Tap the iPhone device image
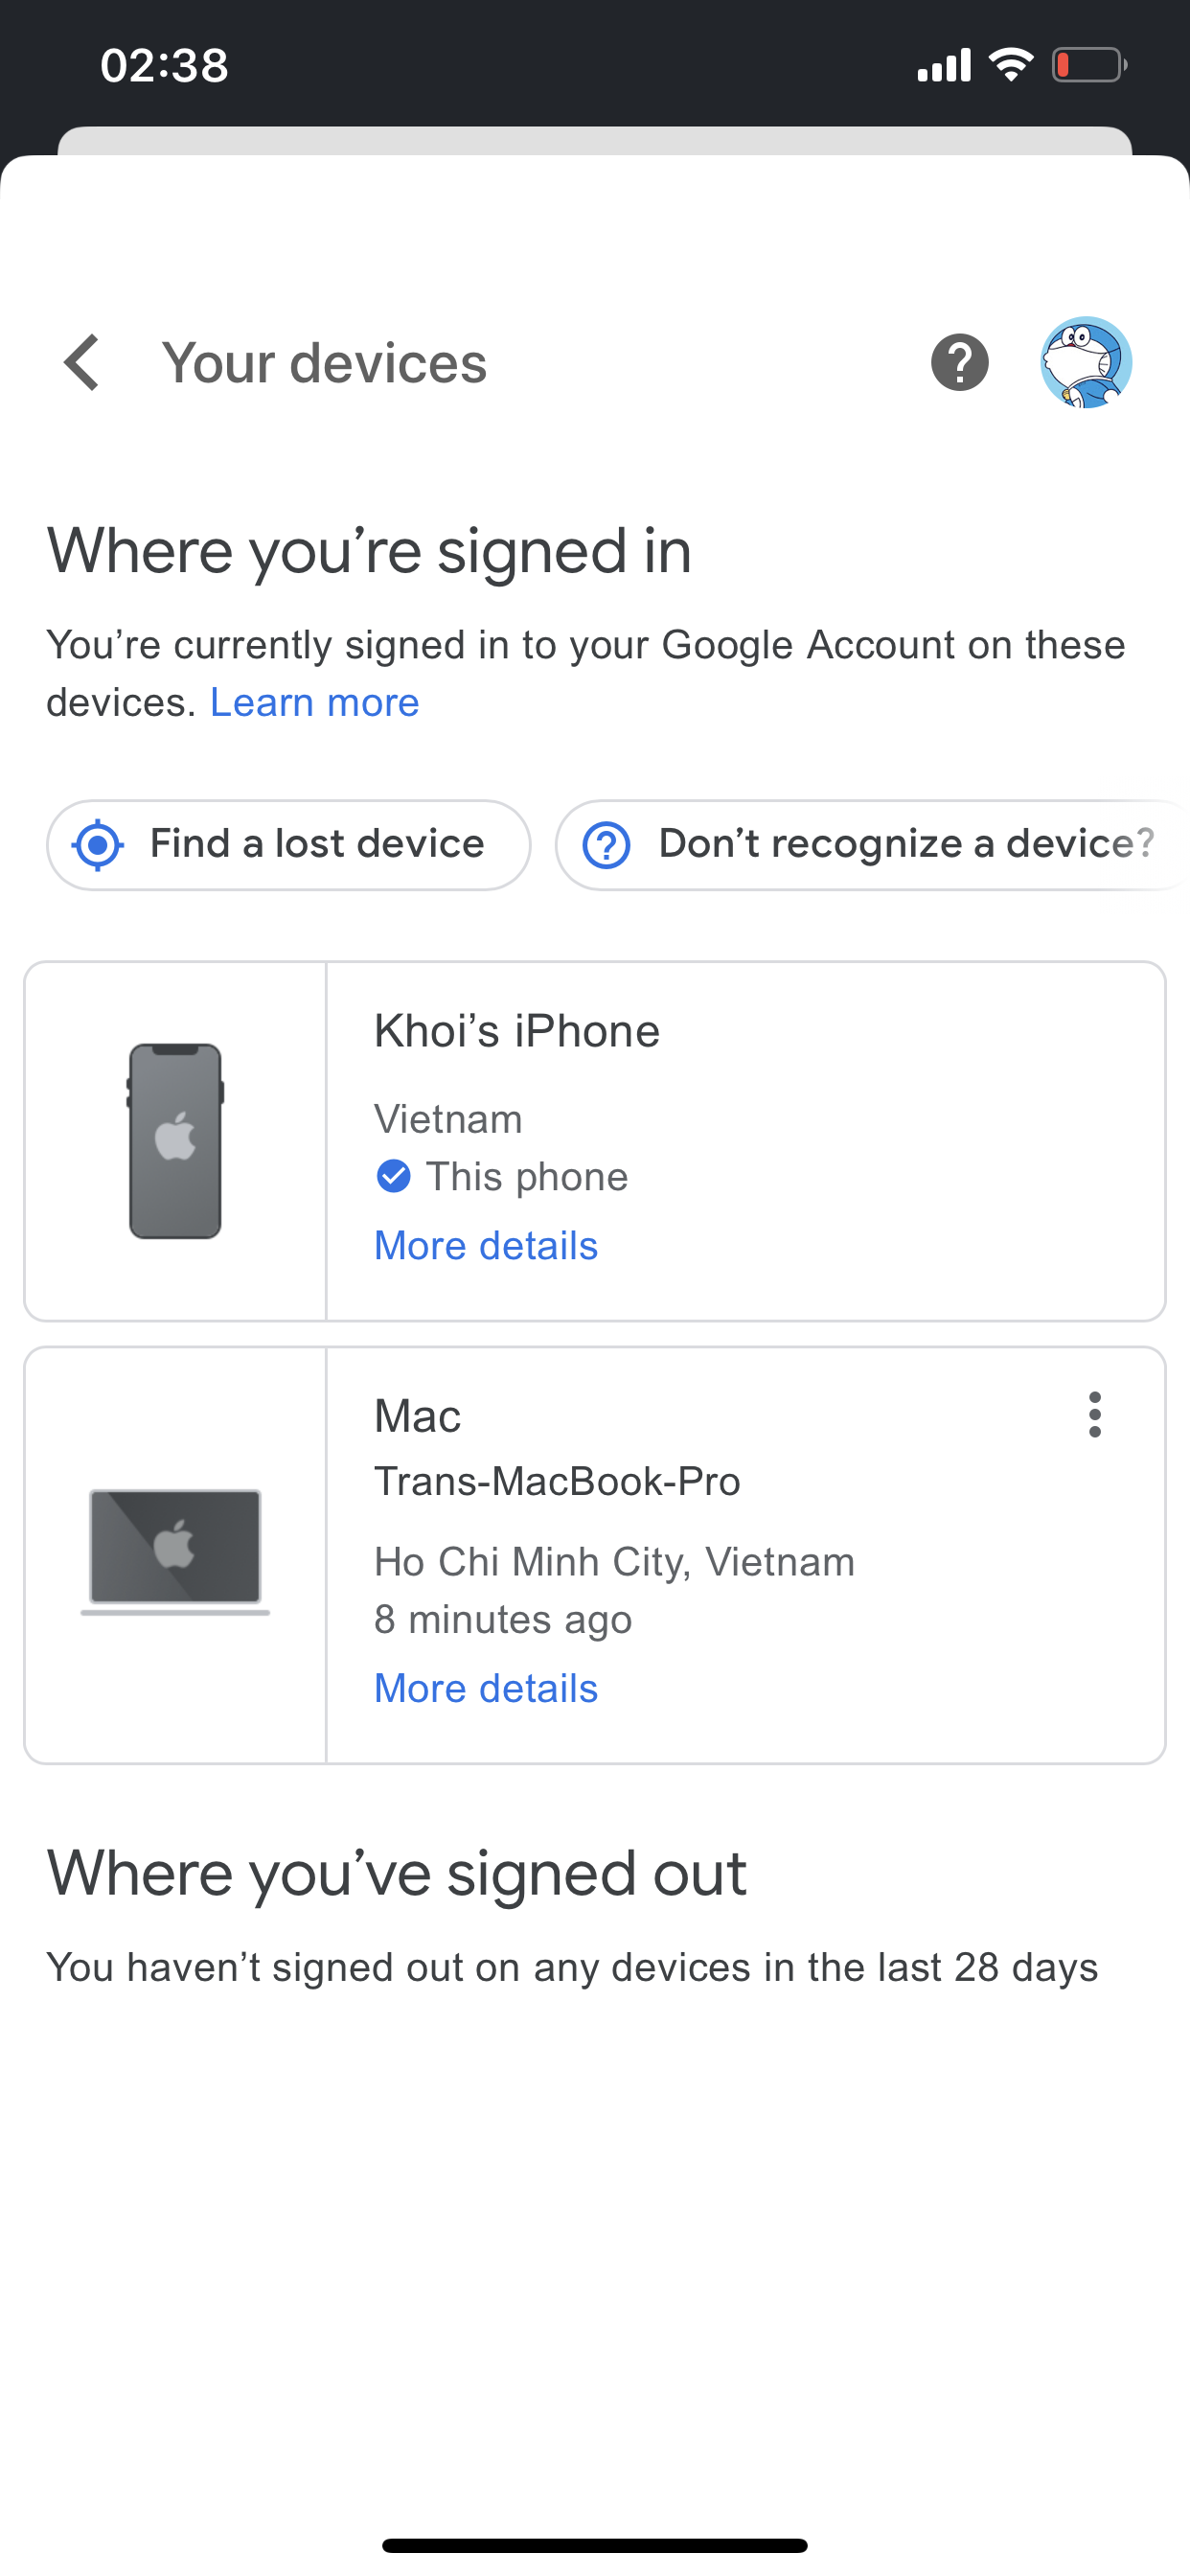The image size is (1190, 2576). (x=175, y=1141)
